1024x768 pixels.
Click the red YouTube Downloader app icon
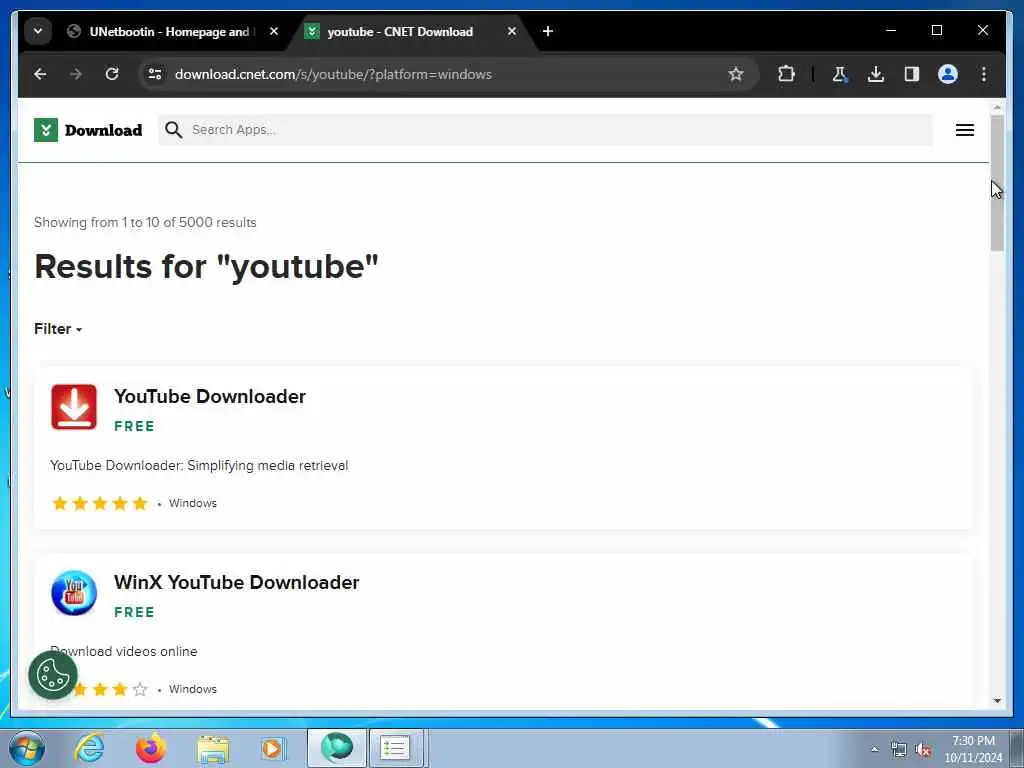click(74, 407)
